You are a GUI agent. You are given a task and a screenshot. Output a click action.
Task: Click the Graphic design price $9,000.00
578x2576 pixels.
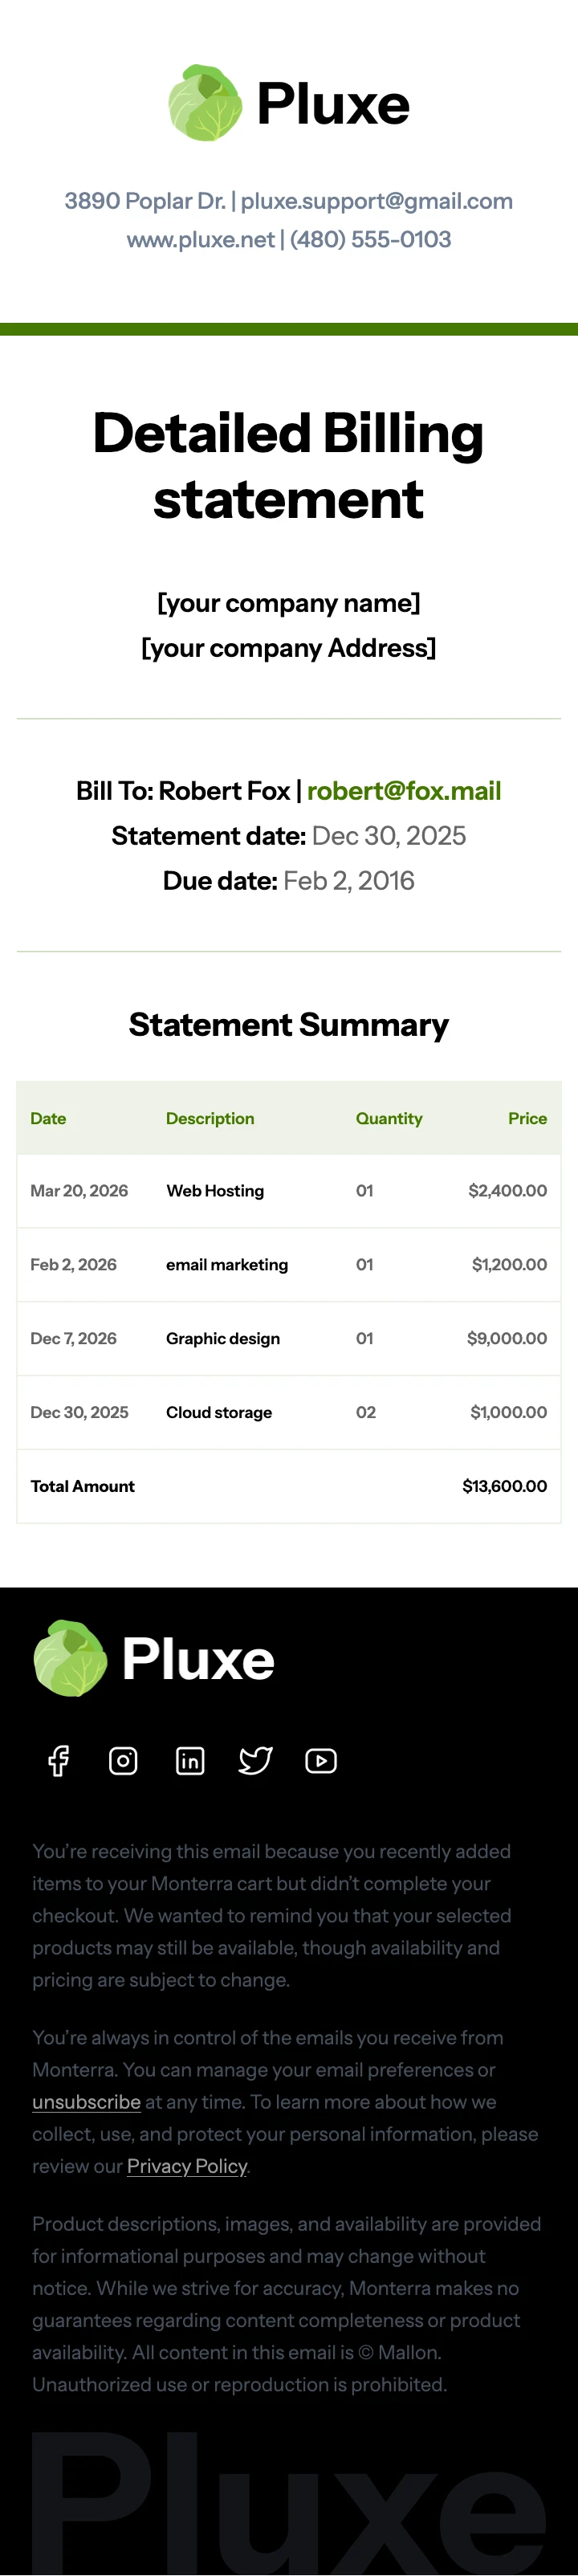point(507,1339)
